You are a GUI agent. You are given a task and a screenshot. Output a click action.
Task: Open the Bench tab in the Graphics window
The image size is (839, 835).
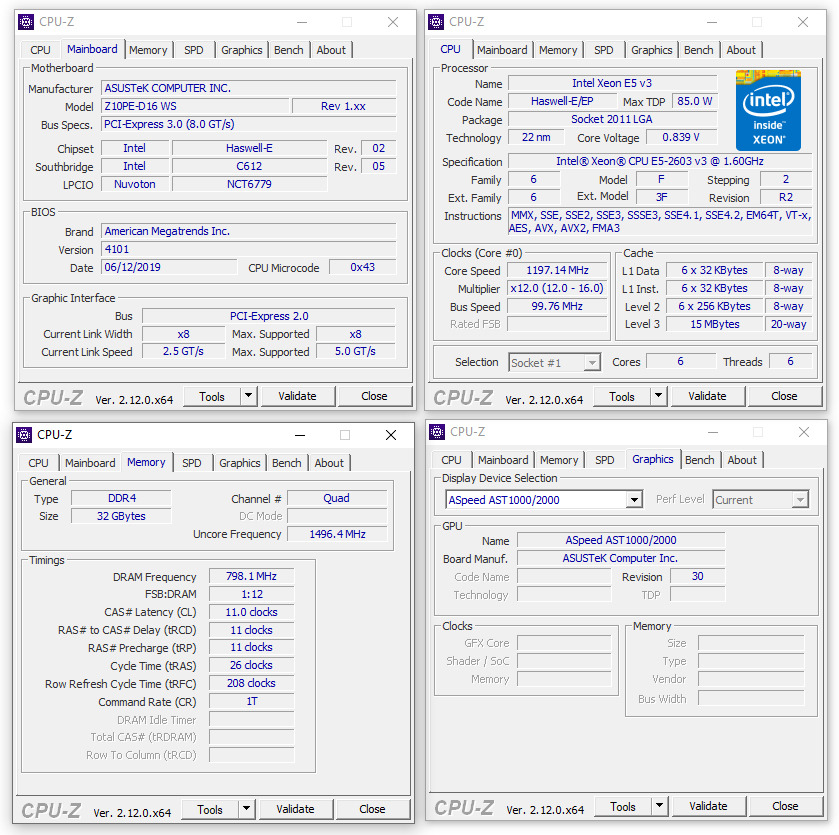click(x=700, y=460)
